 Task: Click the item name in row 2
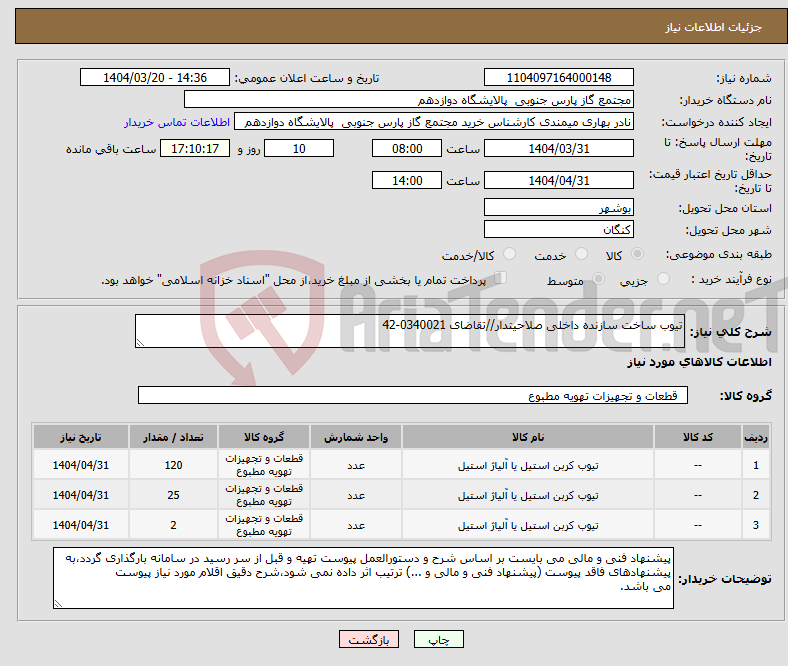[528, 496]
